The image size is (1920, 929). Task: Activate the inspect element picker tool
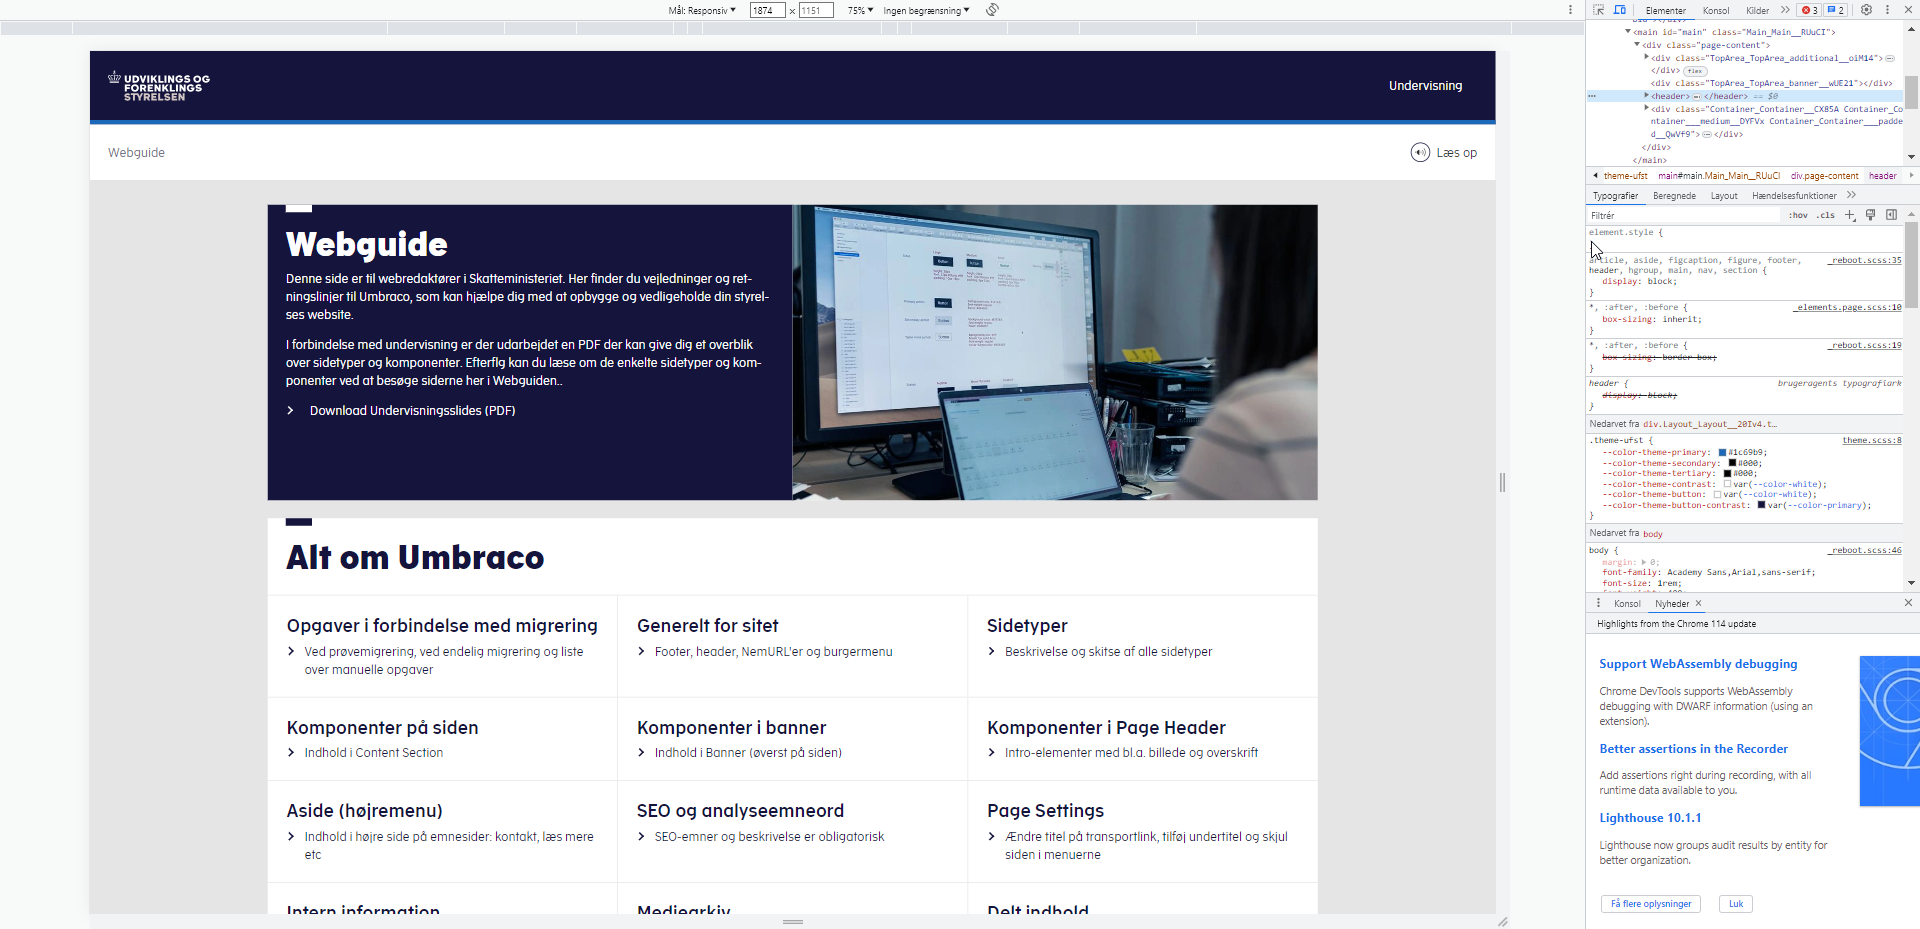point(1598,10)
